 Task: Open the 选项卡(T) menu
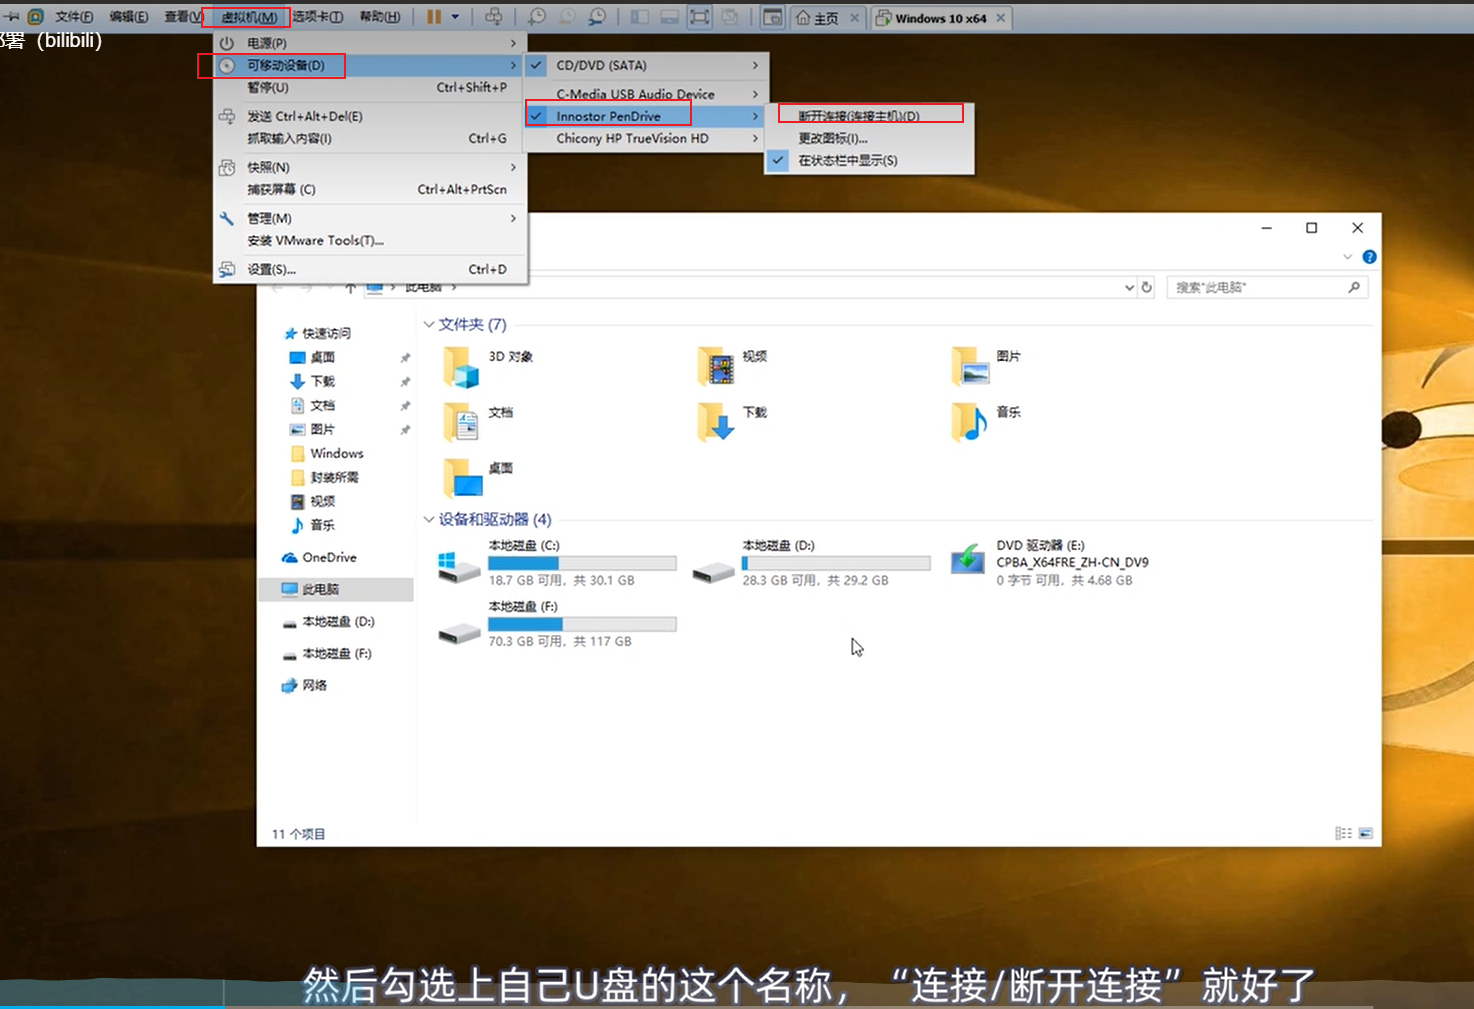pos(317,17)
